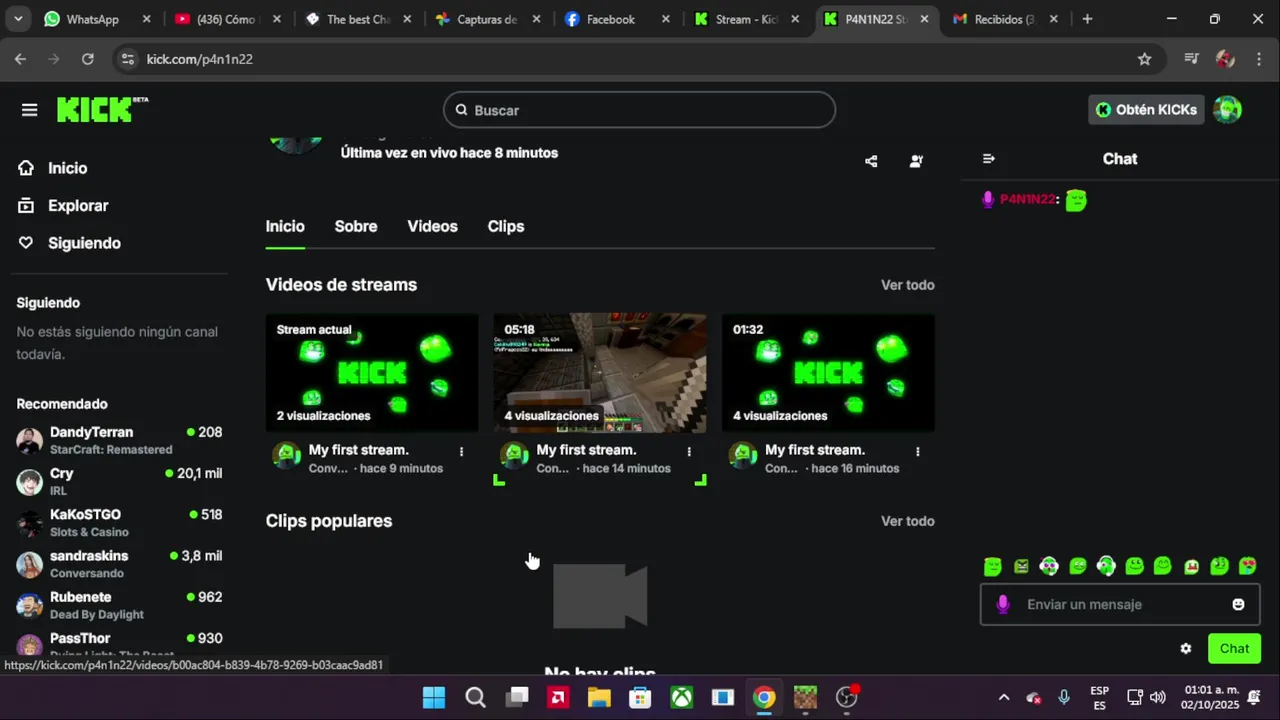The image size is (1280, 720).
Task: Open File Explorer from taskbar
Action: pyautogui.click(x=599, y=697)
